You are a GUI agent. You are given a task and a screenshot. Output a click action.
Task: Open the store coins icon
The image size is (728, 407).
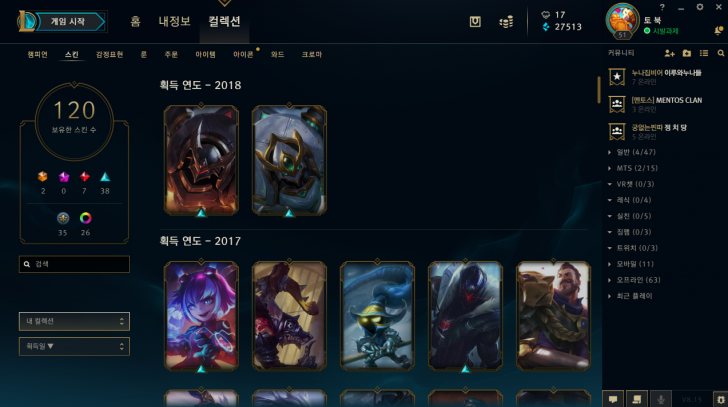coord(506,21)
